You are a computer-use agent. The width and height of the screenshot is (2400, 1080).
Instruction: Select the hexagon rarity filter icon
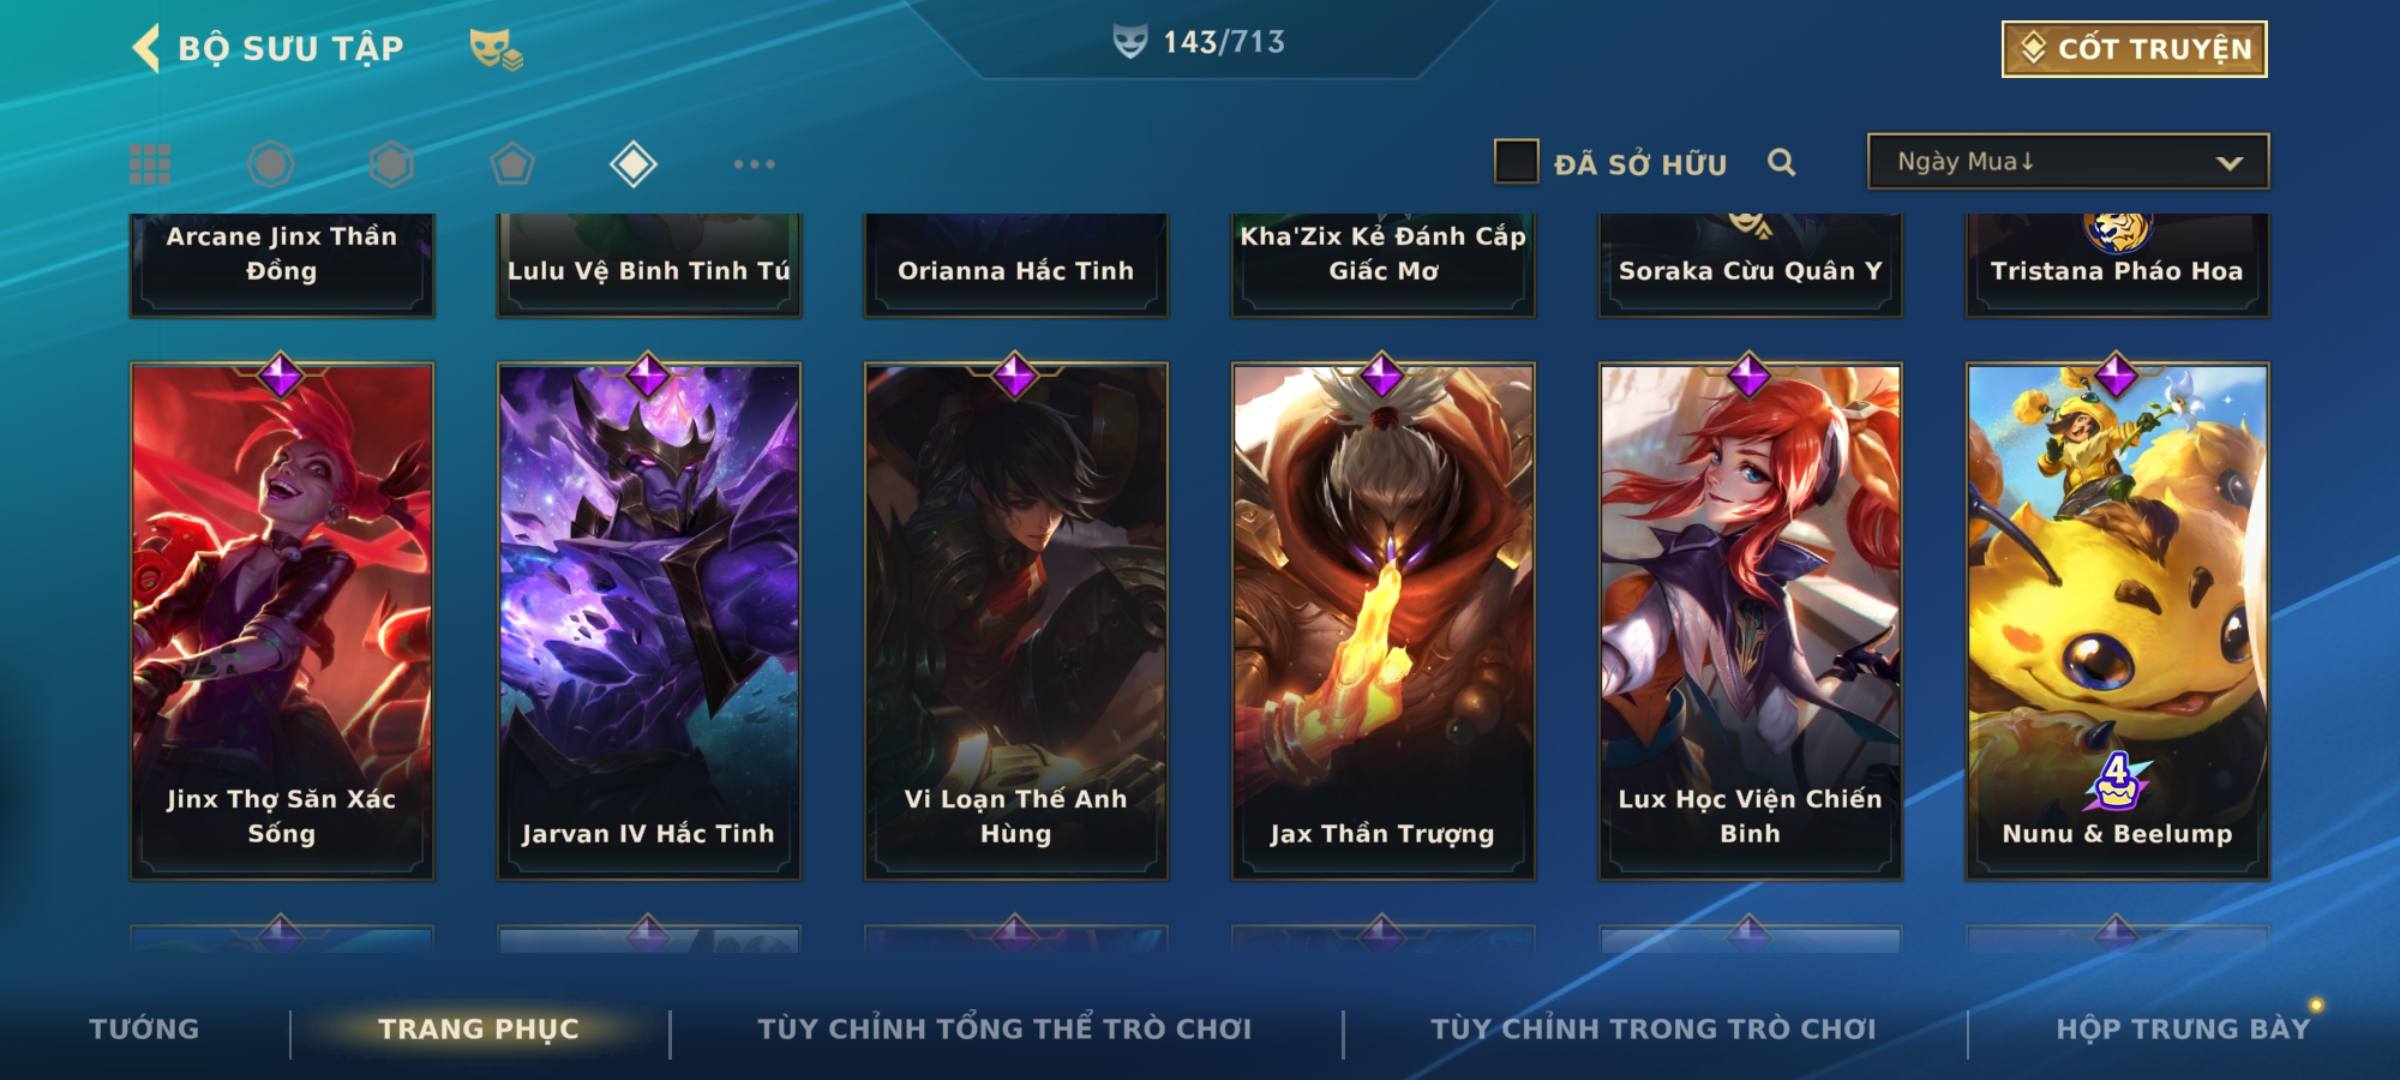[391, 164]
